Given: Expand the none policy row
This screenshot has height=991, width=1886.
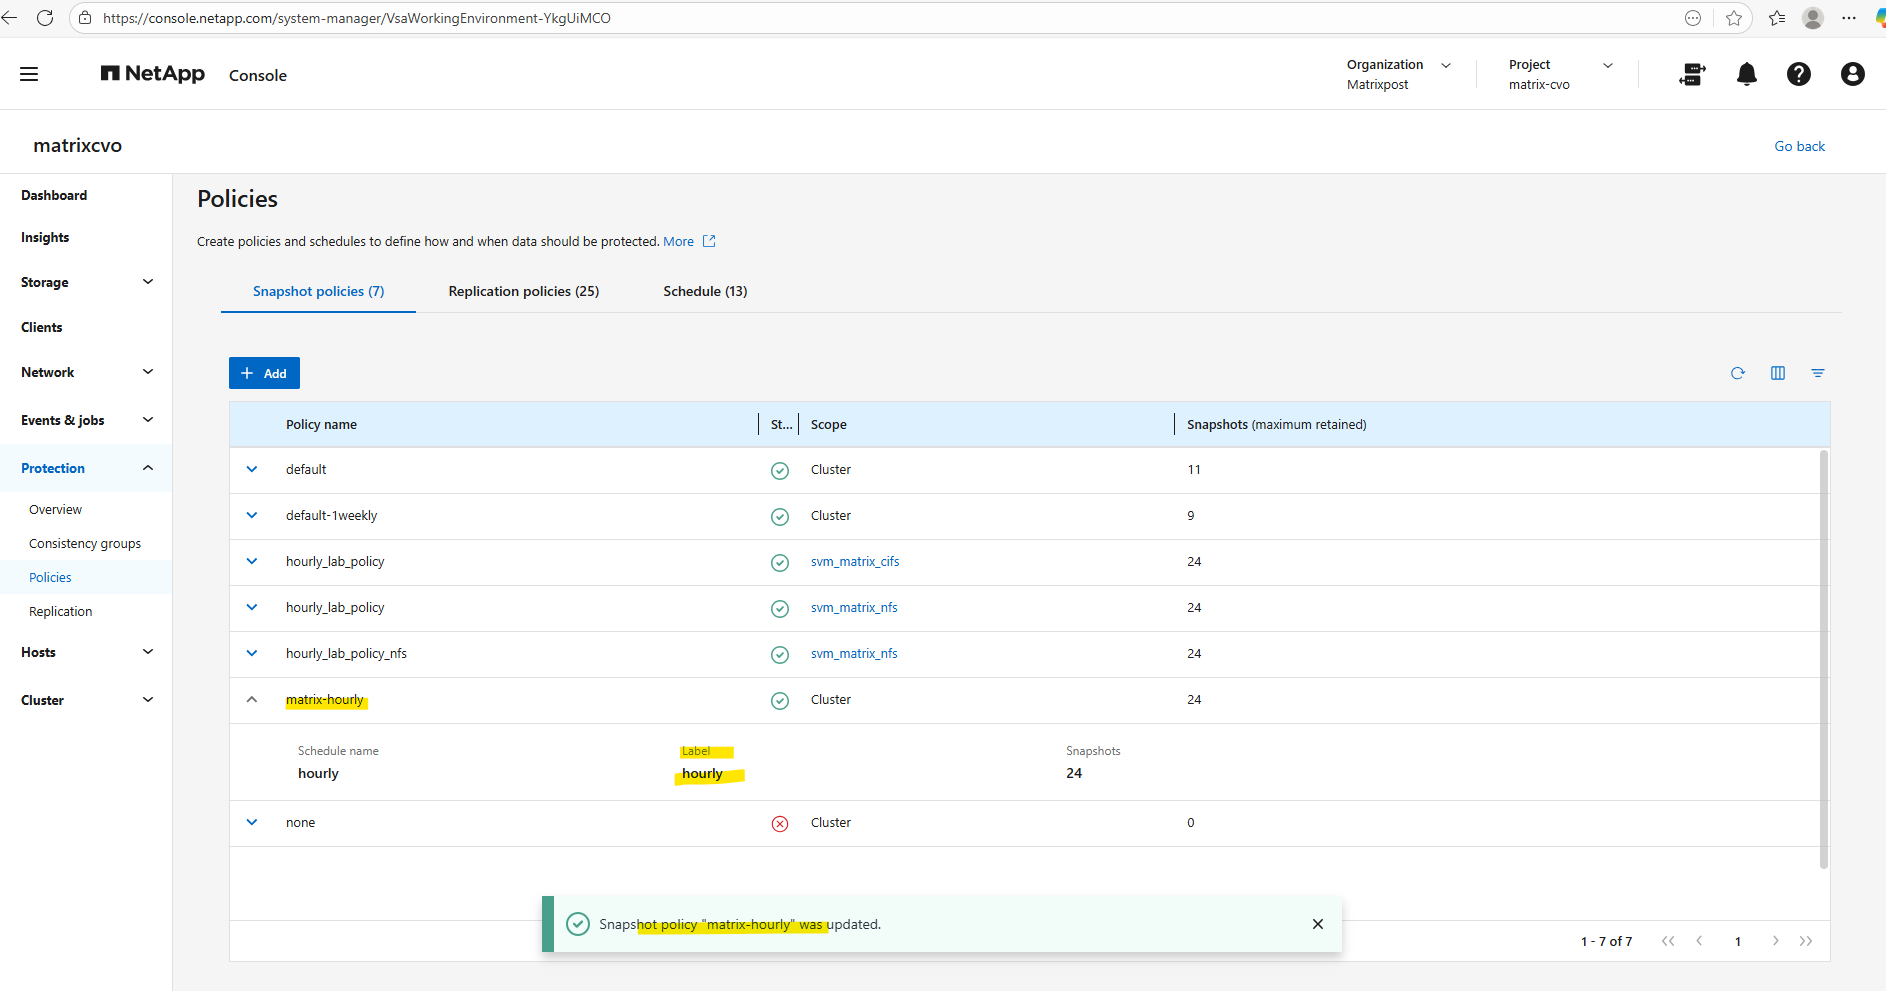Looking at the screenshot, I should pyautogui.click(x=252, y=823).
